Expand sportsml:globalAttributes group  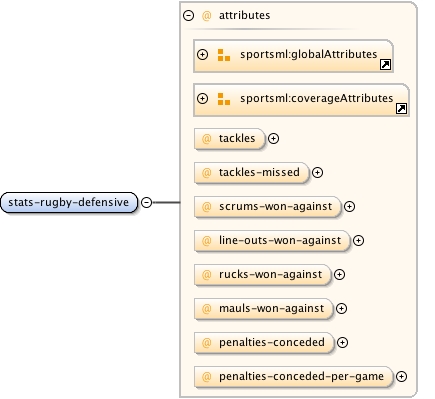(202, 54)
